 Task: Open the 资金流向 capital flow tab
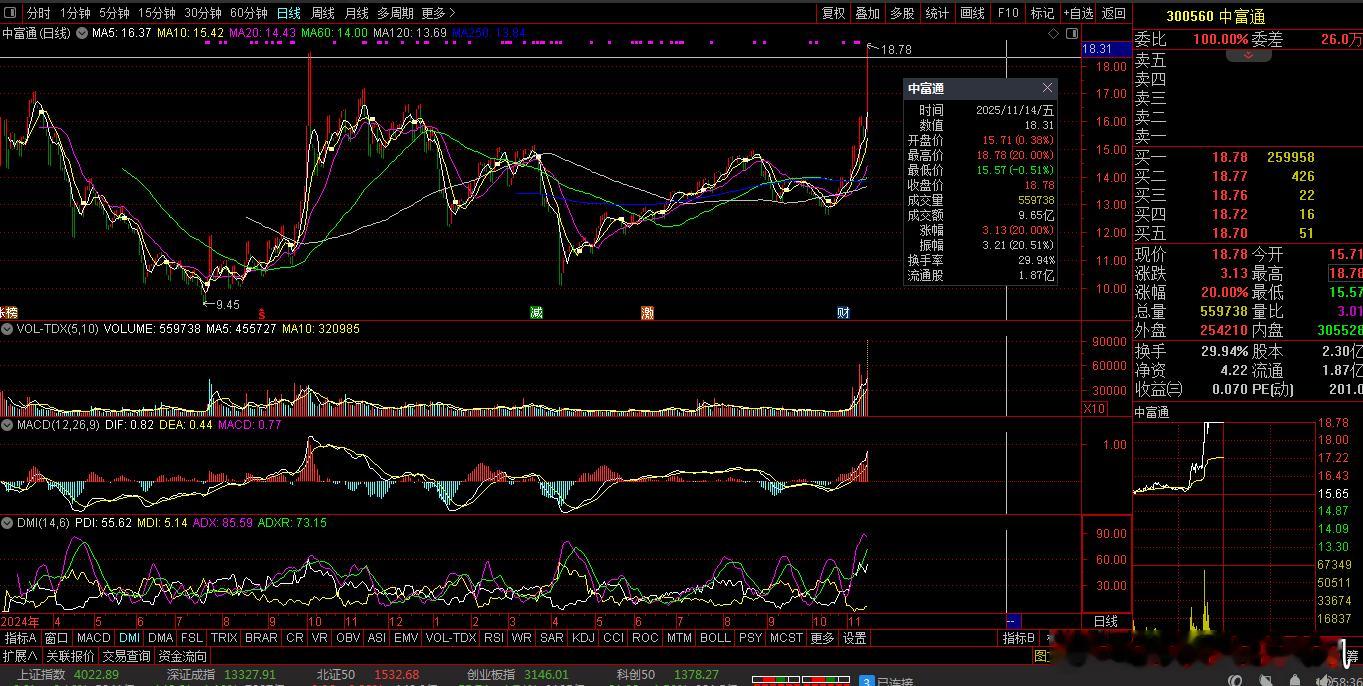(182, 656)
